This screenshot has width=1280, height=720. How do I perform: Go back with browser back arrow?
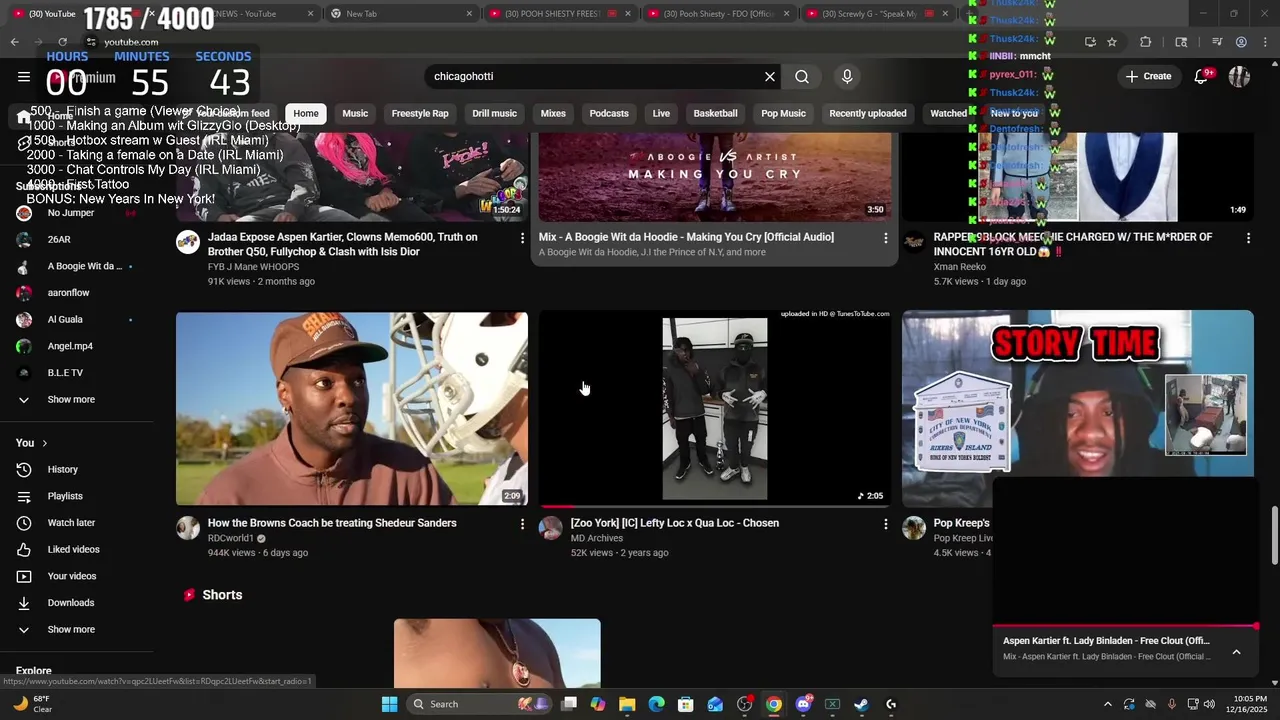pyautogui.click(x=14, y=42)
